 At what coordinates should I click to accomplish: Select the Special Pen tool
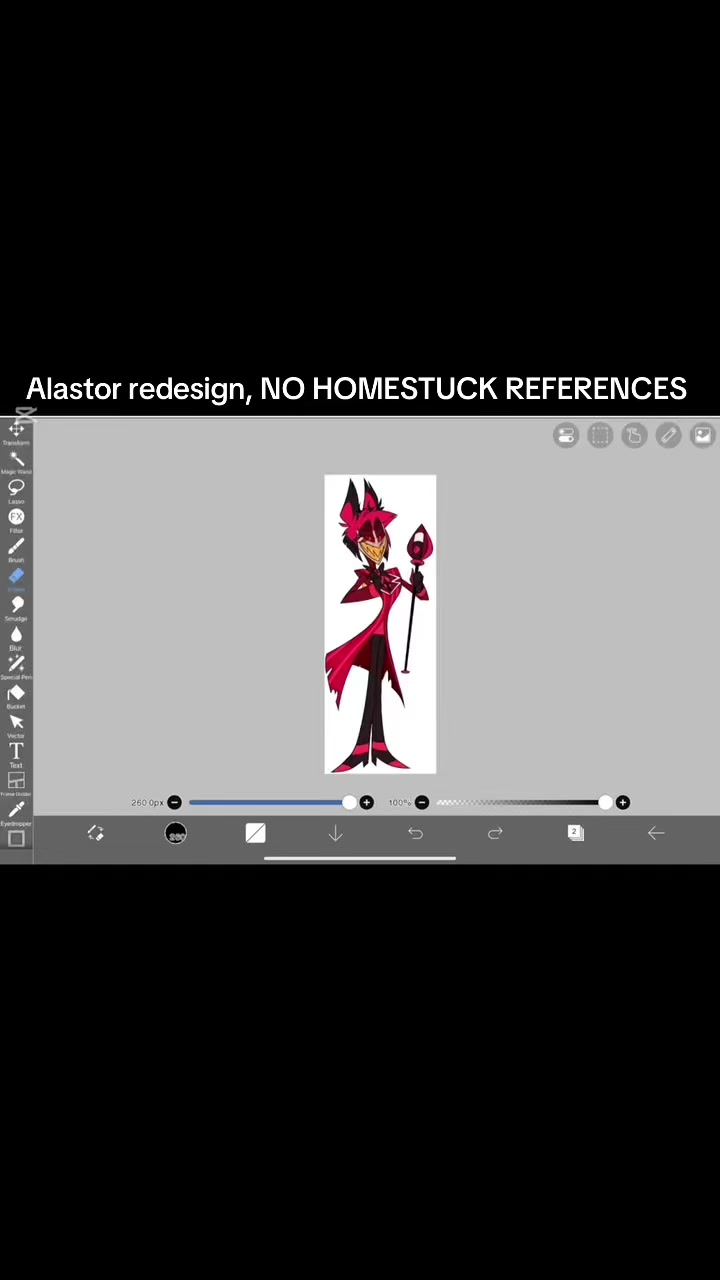16,666
